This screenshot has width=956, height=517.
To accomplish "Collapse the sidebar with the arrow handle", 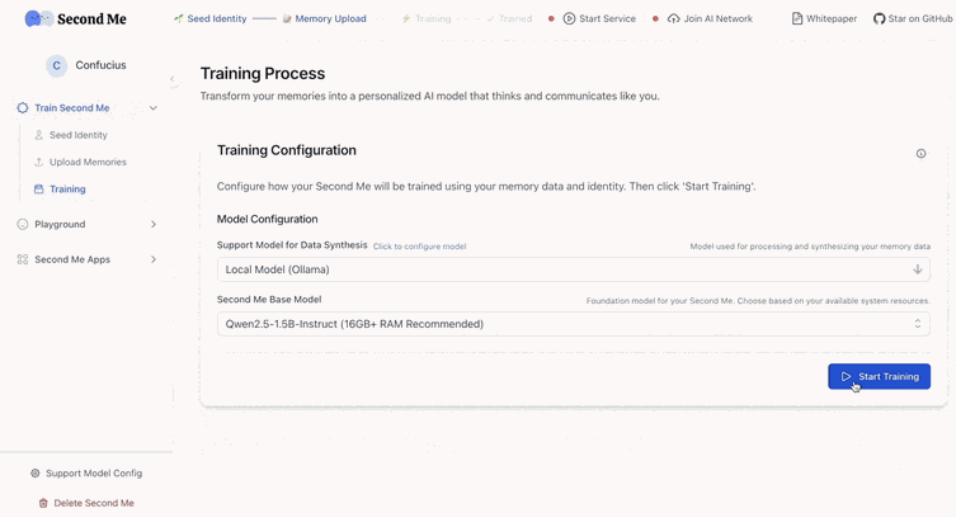I will point(172,79).
